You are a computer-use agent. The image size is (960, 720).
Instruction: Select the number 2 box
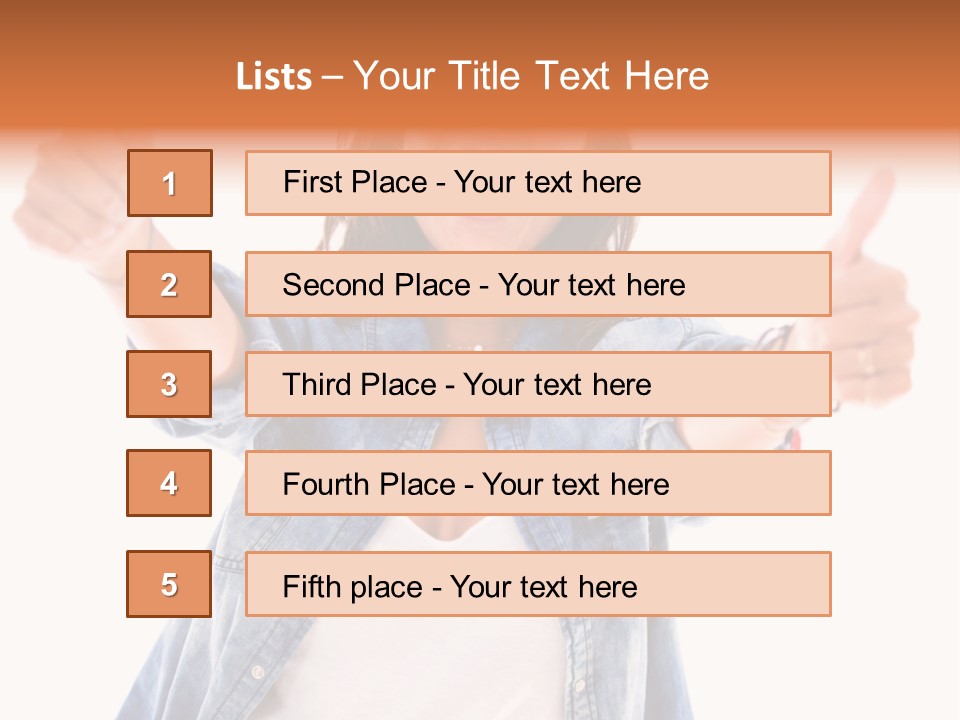coord(169,284)
